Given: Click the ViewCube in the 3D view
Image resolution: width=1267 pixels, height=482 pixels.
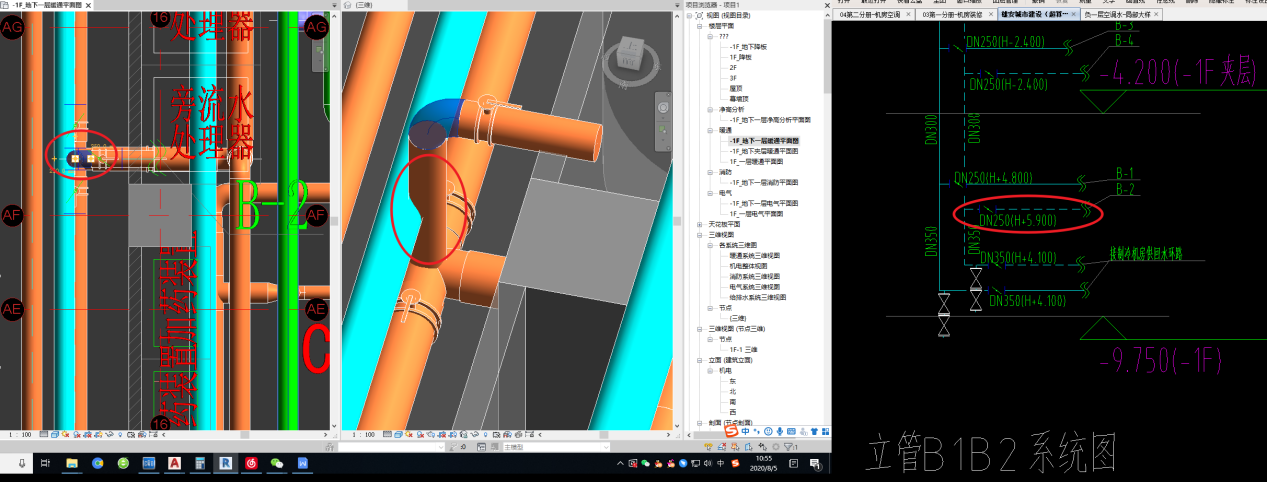Looking at the screenshot, I should [630, 53].
